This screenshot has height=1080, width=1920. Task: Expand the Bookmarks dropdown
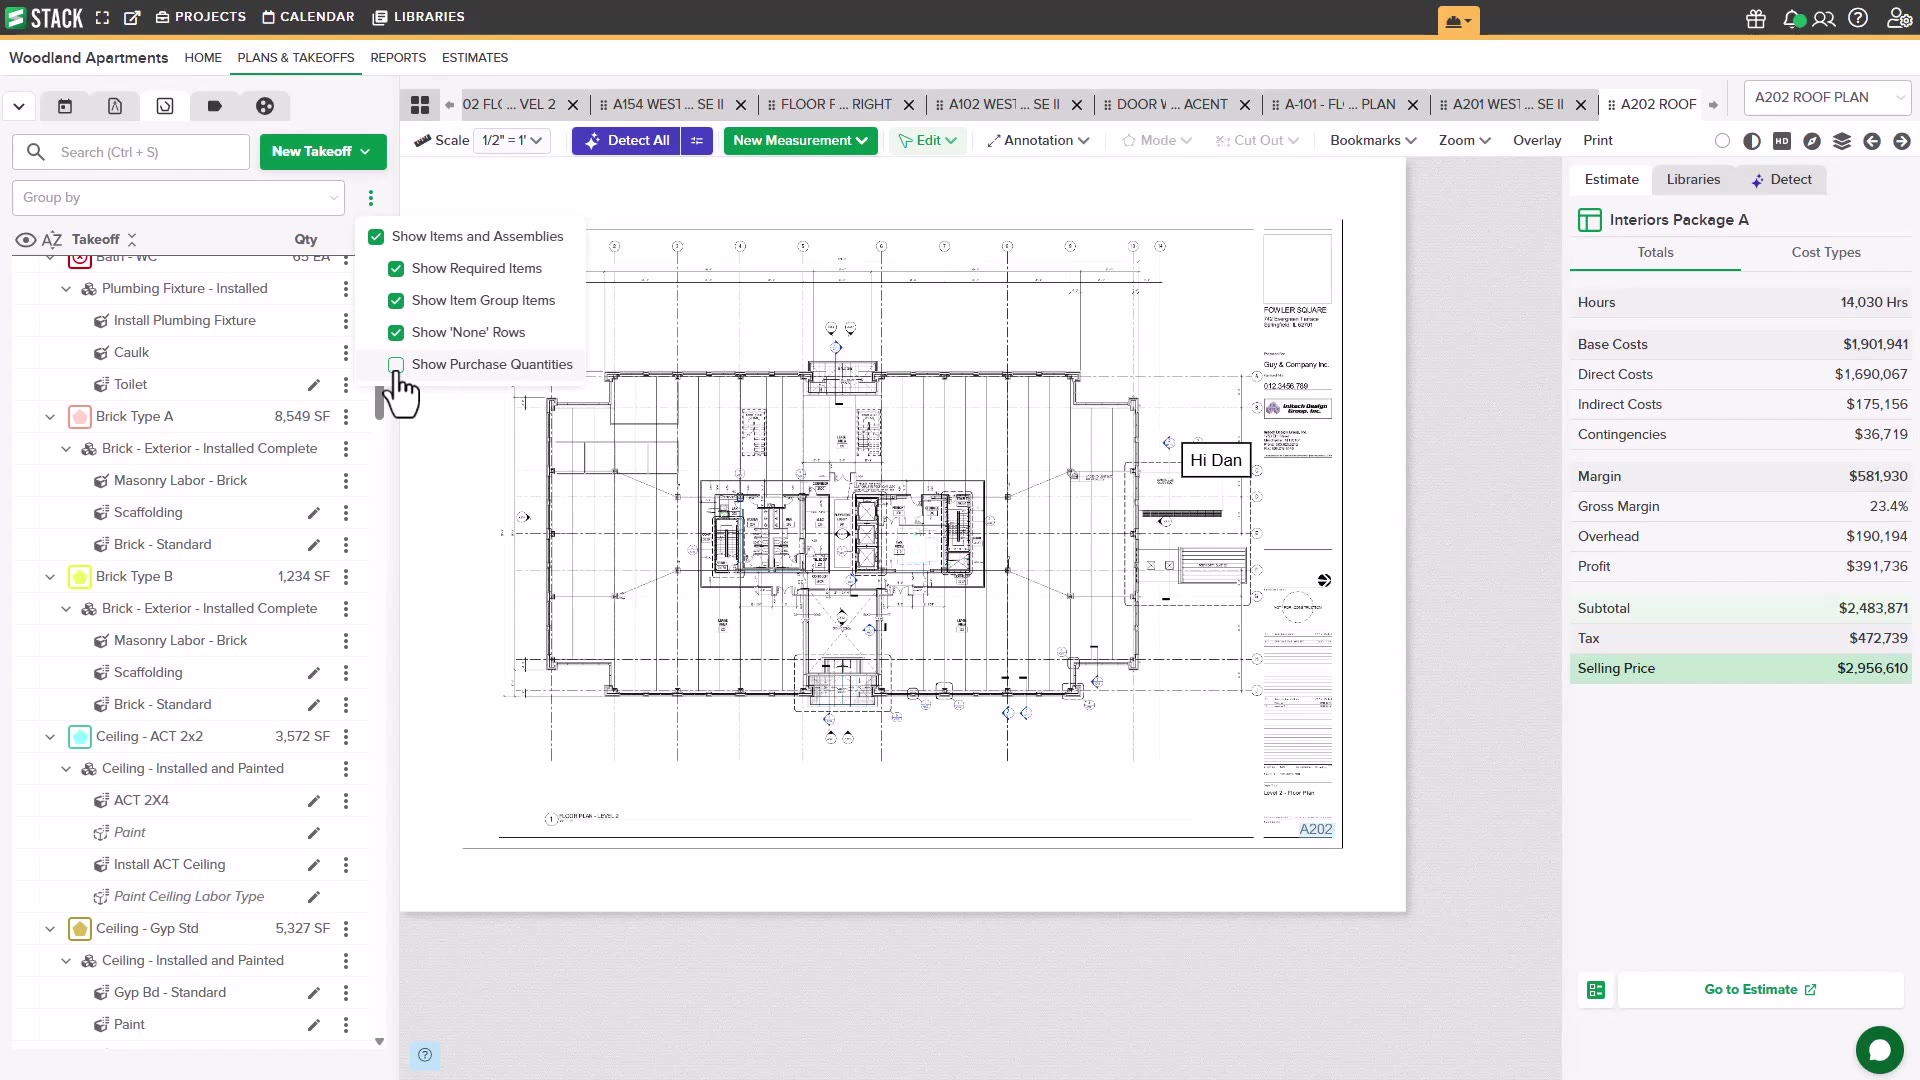click(1373, 141)
